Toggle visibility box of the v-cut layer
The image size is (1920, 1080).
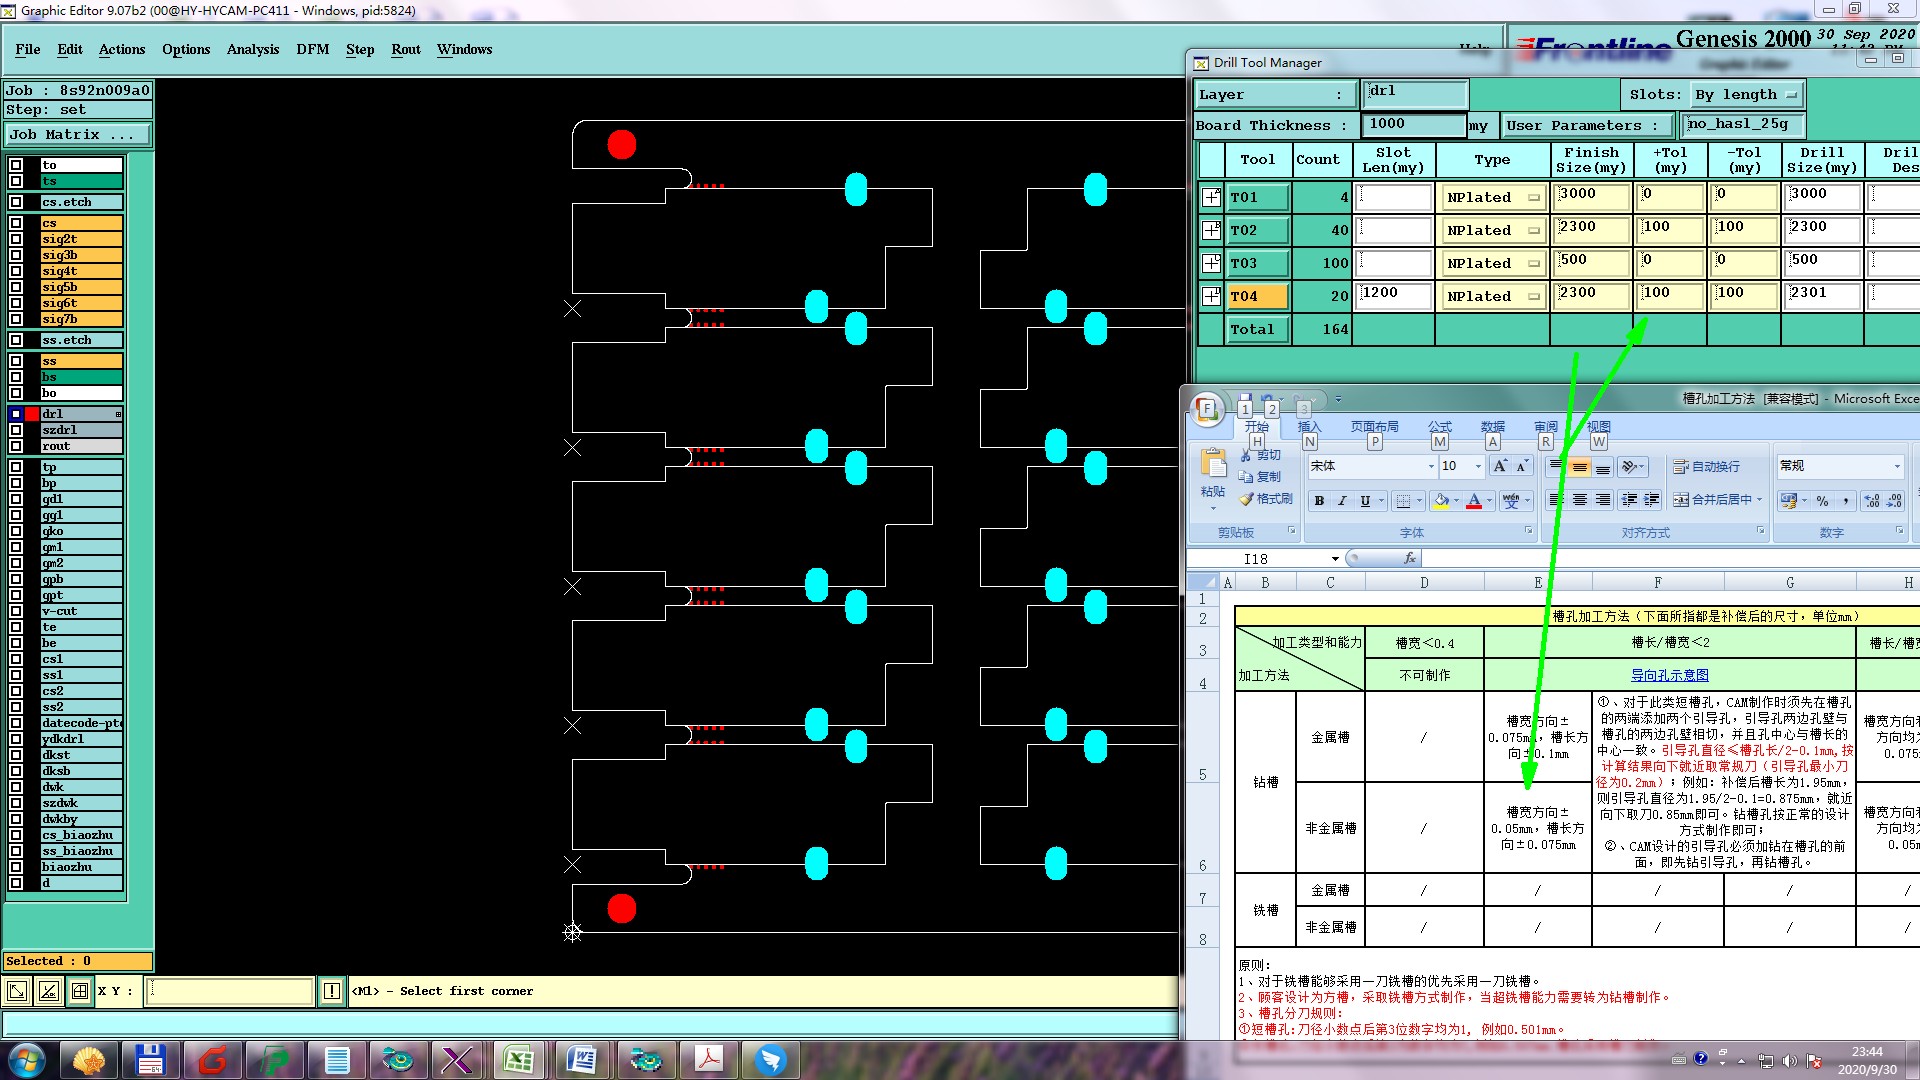click(16, 611)
